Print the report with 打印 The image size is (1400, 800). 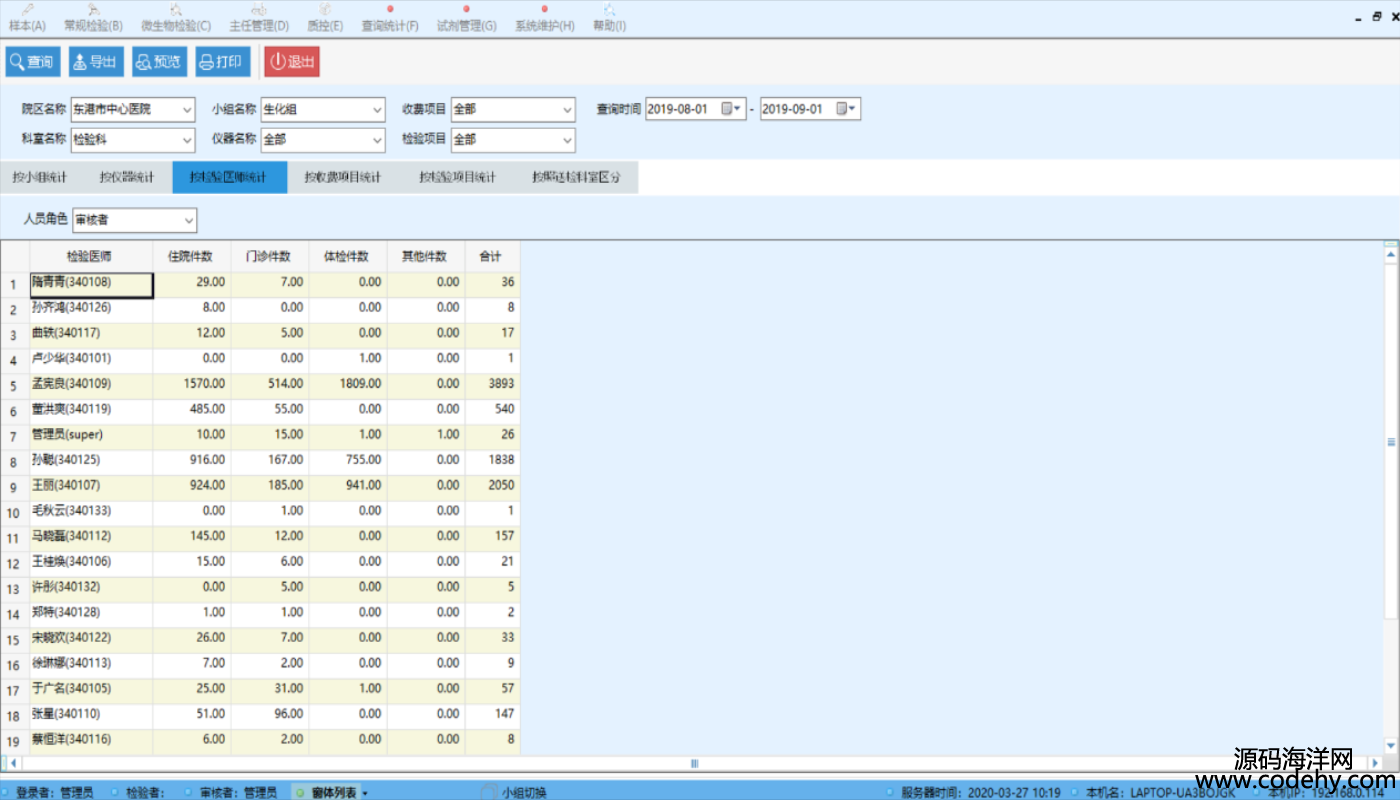pyautogui.click(x=222, y=62)
